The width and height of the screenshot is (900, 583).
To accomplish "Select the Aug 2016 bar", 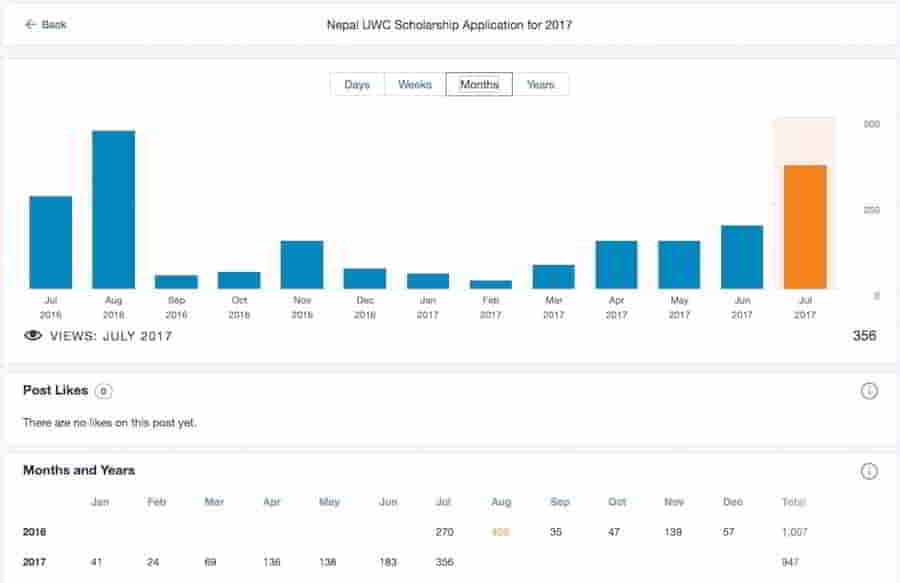I will coord(114,209).
